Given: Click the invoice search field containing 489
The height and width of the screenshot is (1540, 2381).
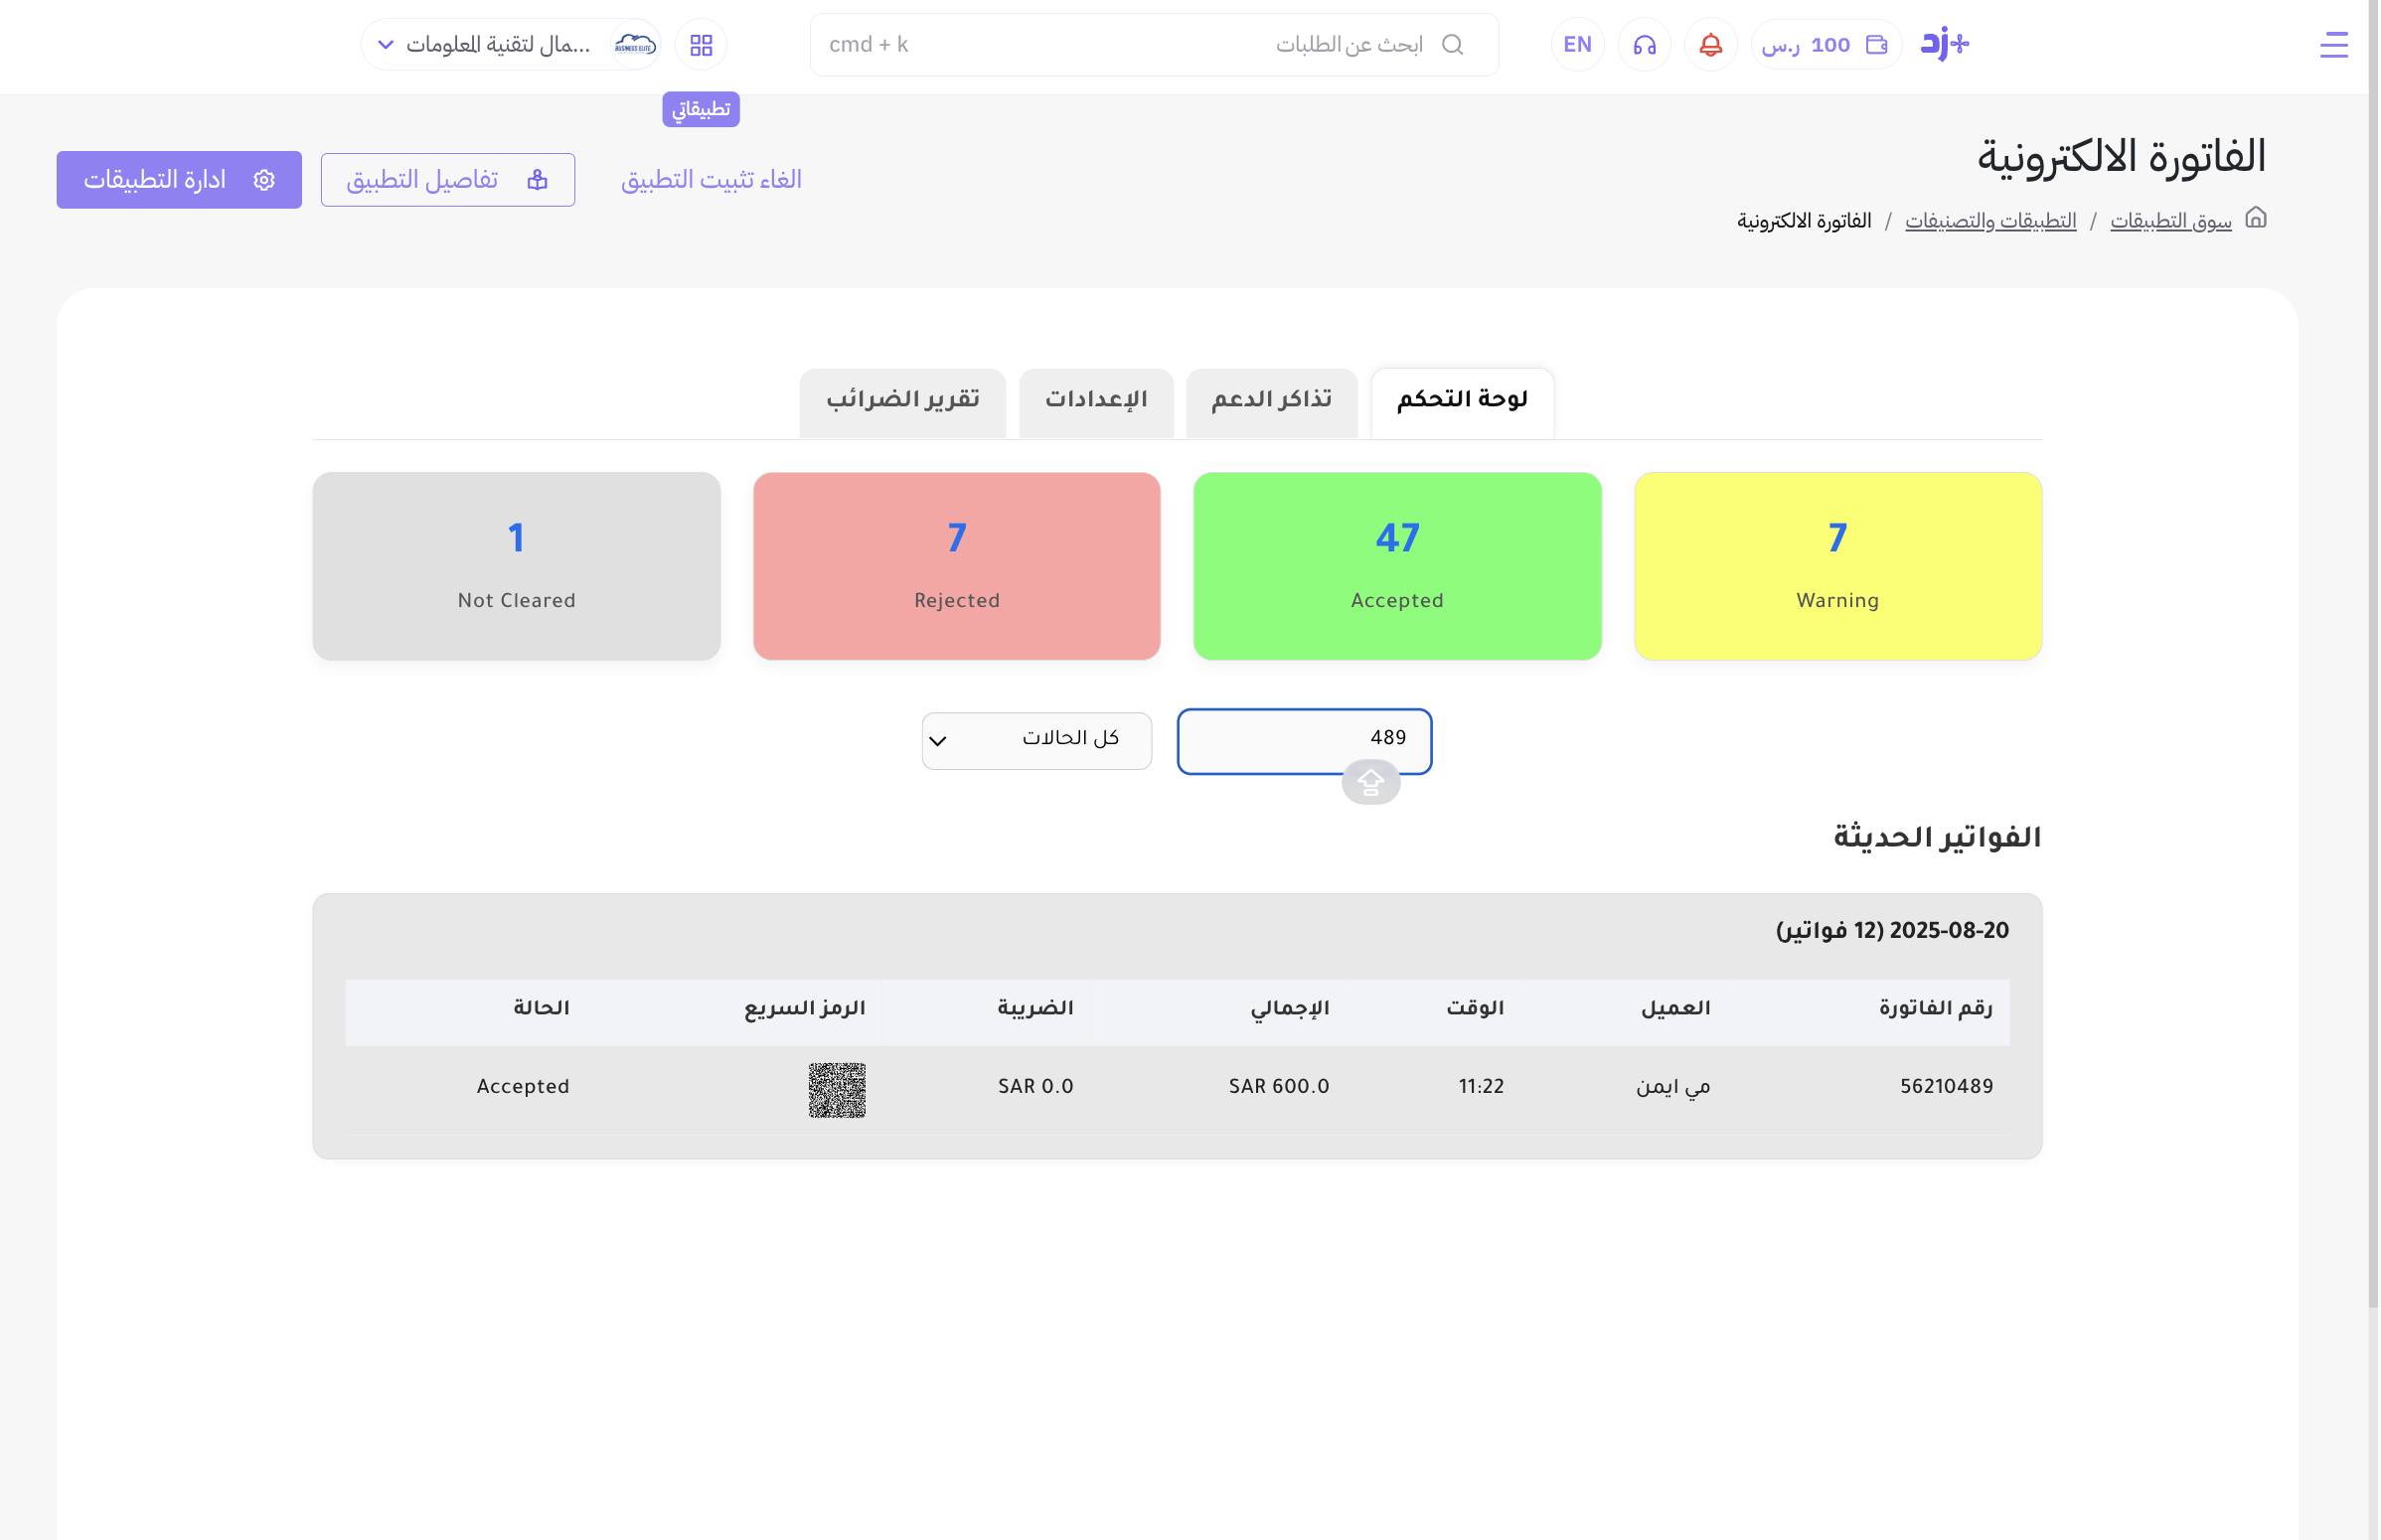Looking at the screenshot, I should (x=1290, y=738).
